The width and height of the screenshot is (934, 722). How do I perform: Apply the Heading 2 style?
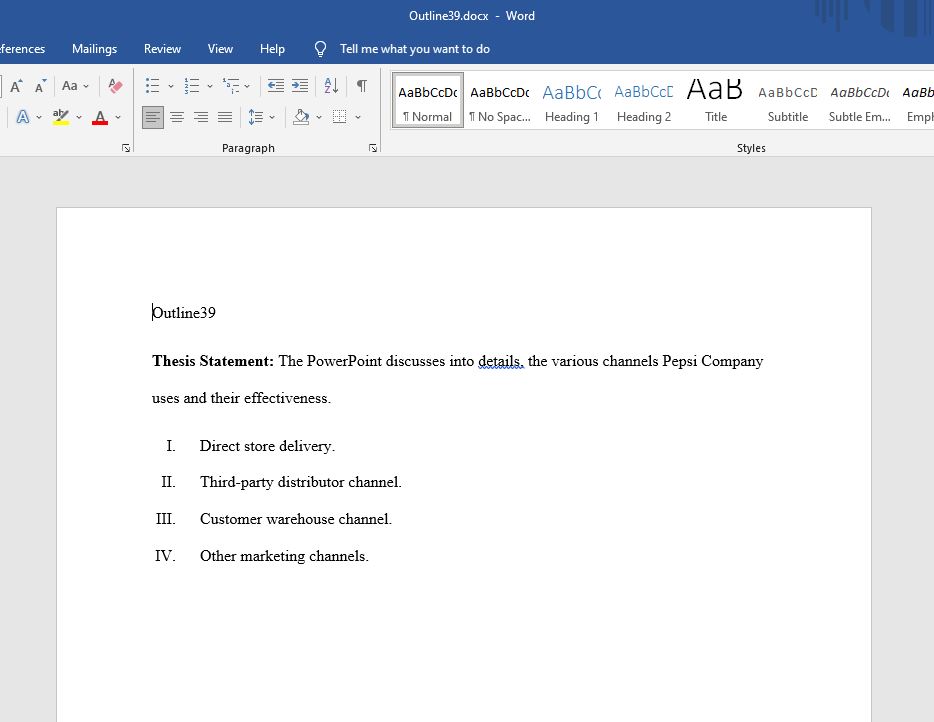(643, 101)
